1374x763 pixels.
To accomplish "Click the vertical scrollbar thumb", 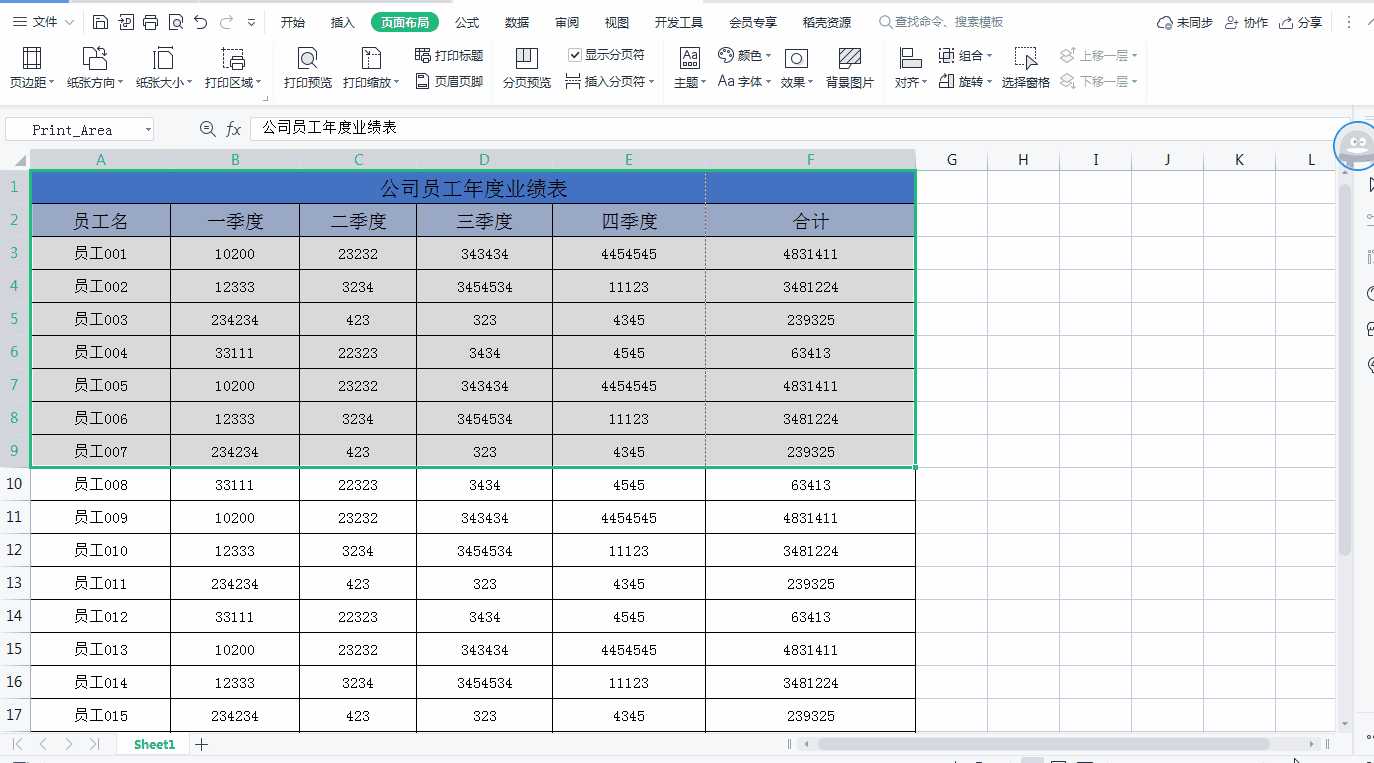I will click(1345, 370).
